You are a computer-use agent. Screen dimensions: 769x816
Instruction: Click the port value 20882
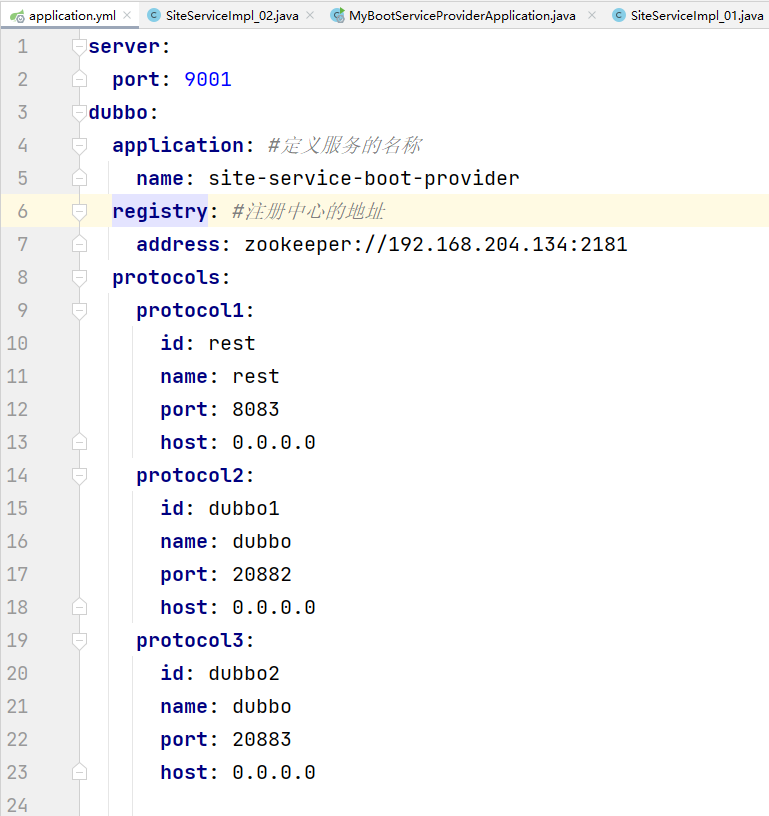pyautogui.click(x=262, y=575)
